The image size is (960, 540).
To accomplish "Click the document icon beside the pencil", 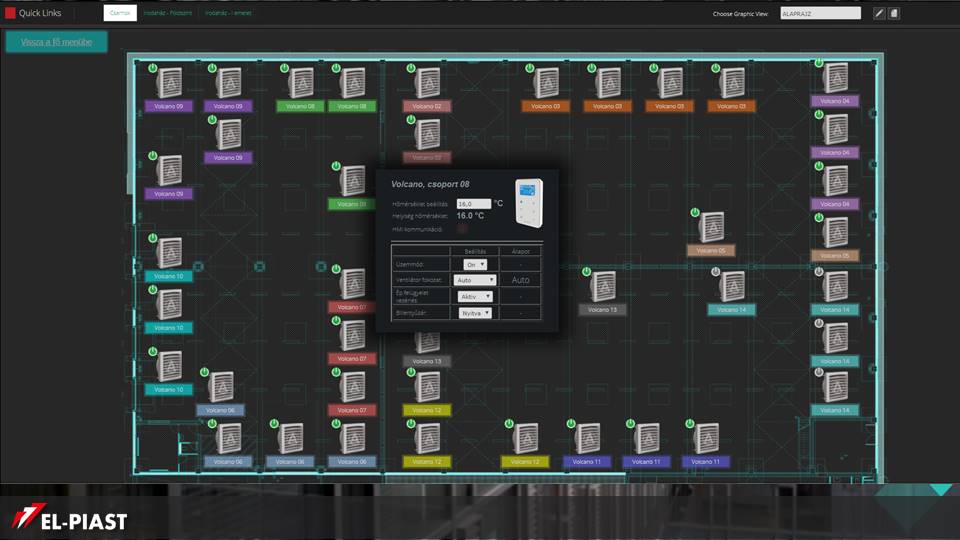I will click(894, 13).
